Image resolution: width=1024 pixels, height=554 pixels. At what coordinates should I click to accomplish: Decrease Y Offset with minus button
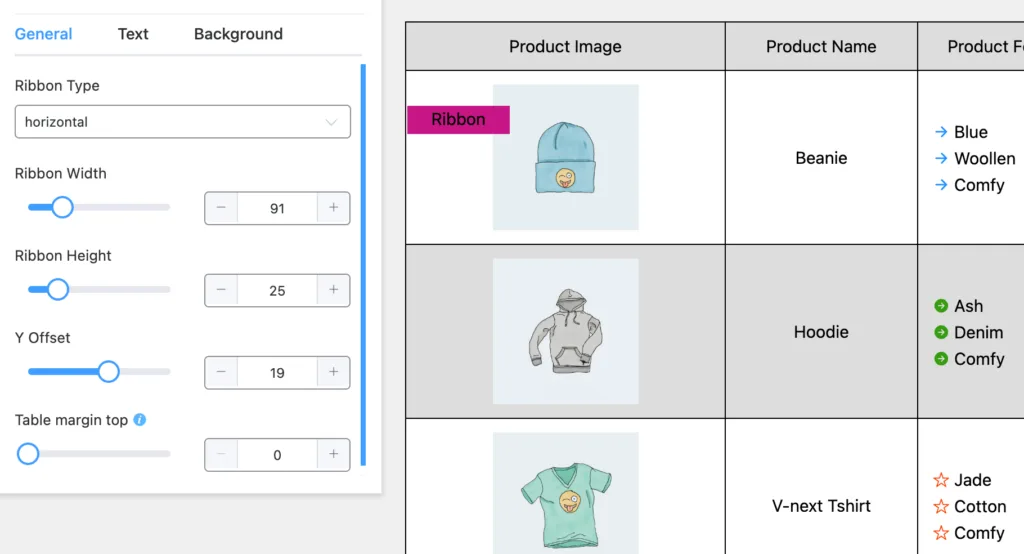click(x=221, y=372)
